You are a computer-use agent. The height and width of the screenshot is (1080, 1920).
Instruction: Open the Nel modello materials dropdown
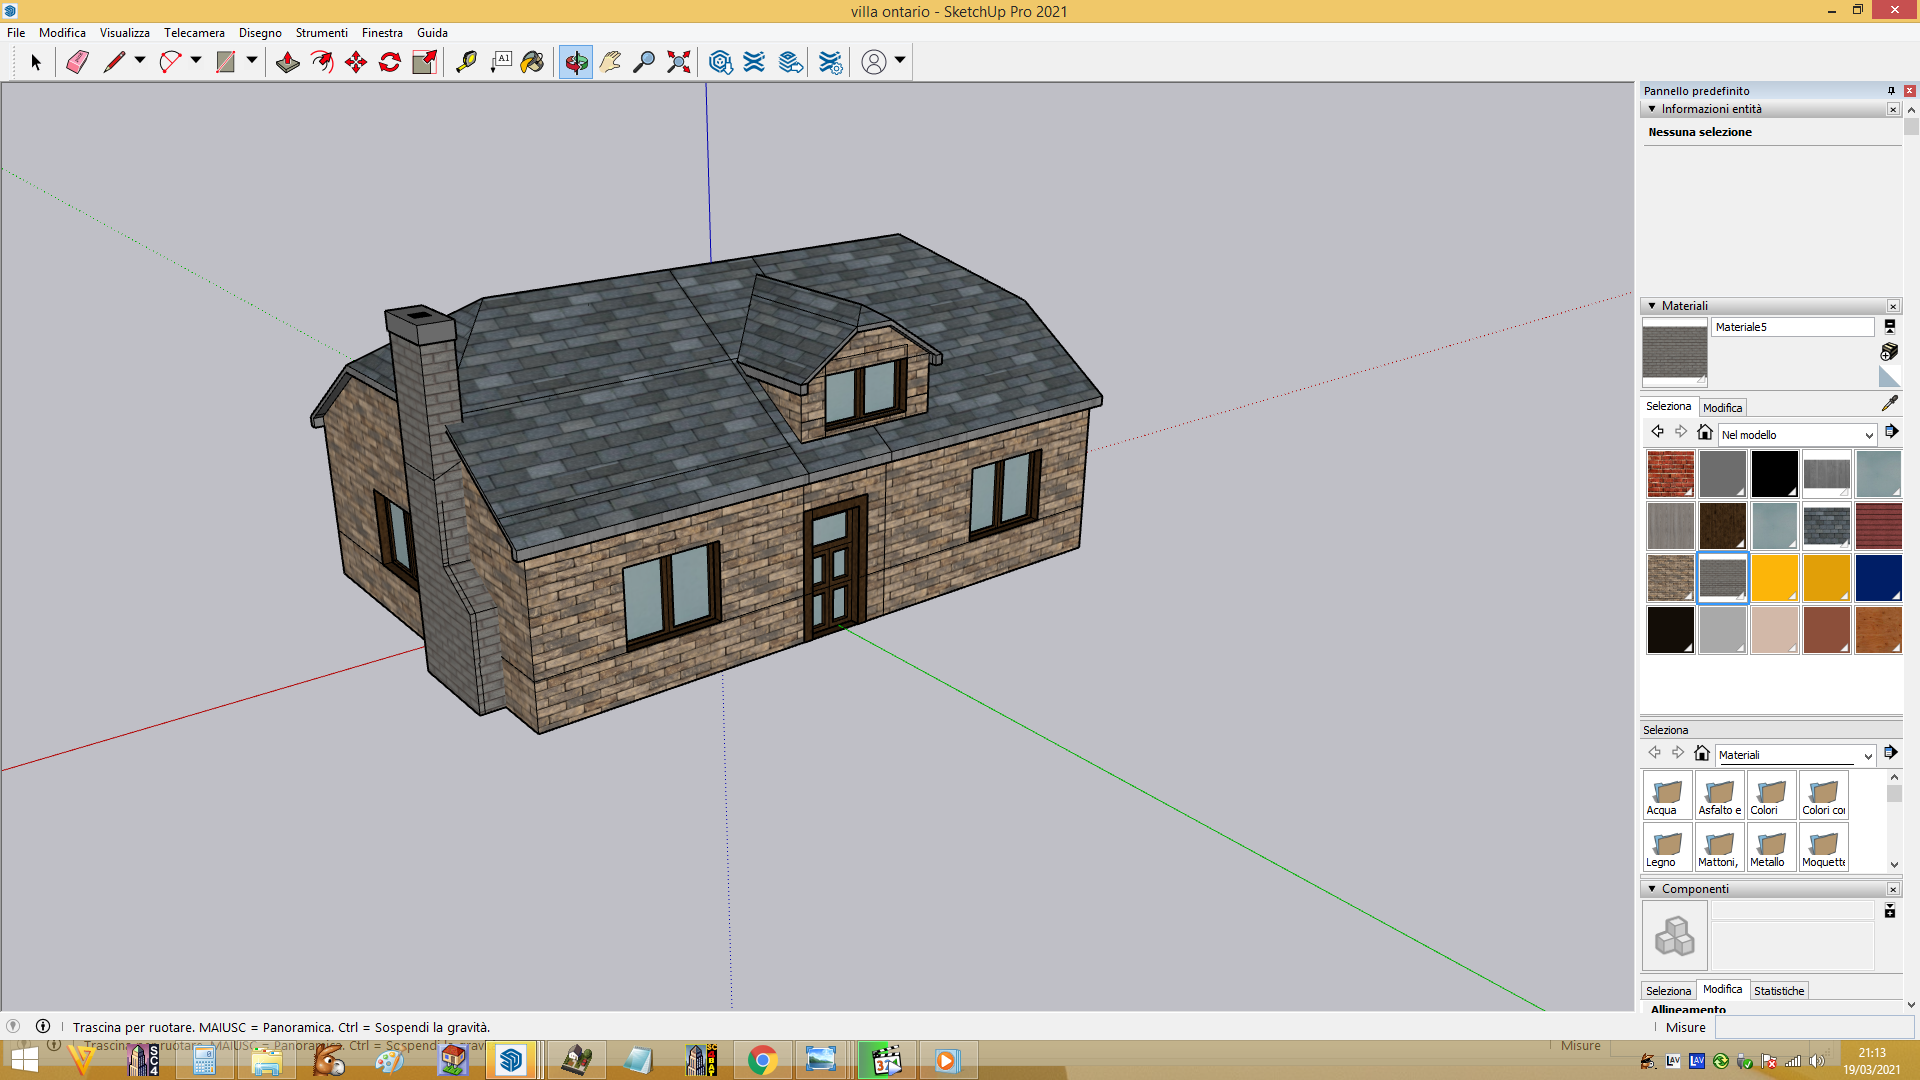pyautogui.click(x=1797, y=435)
